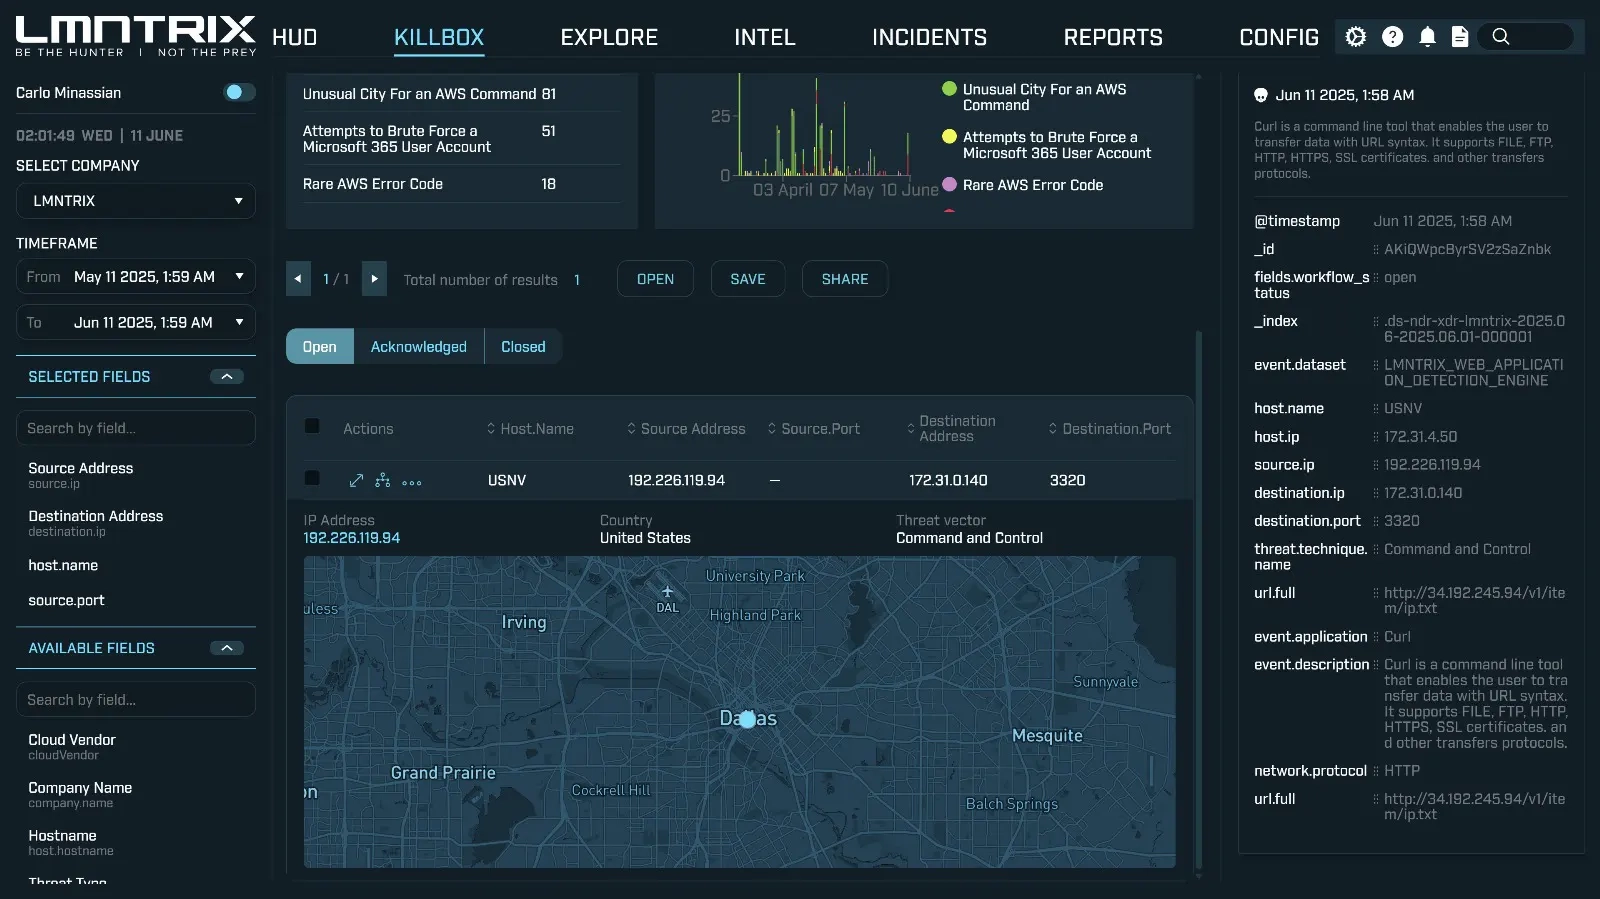Go to previous results page arrow
This screenshot has width=1600, height=899.
298,279
